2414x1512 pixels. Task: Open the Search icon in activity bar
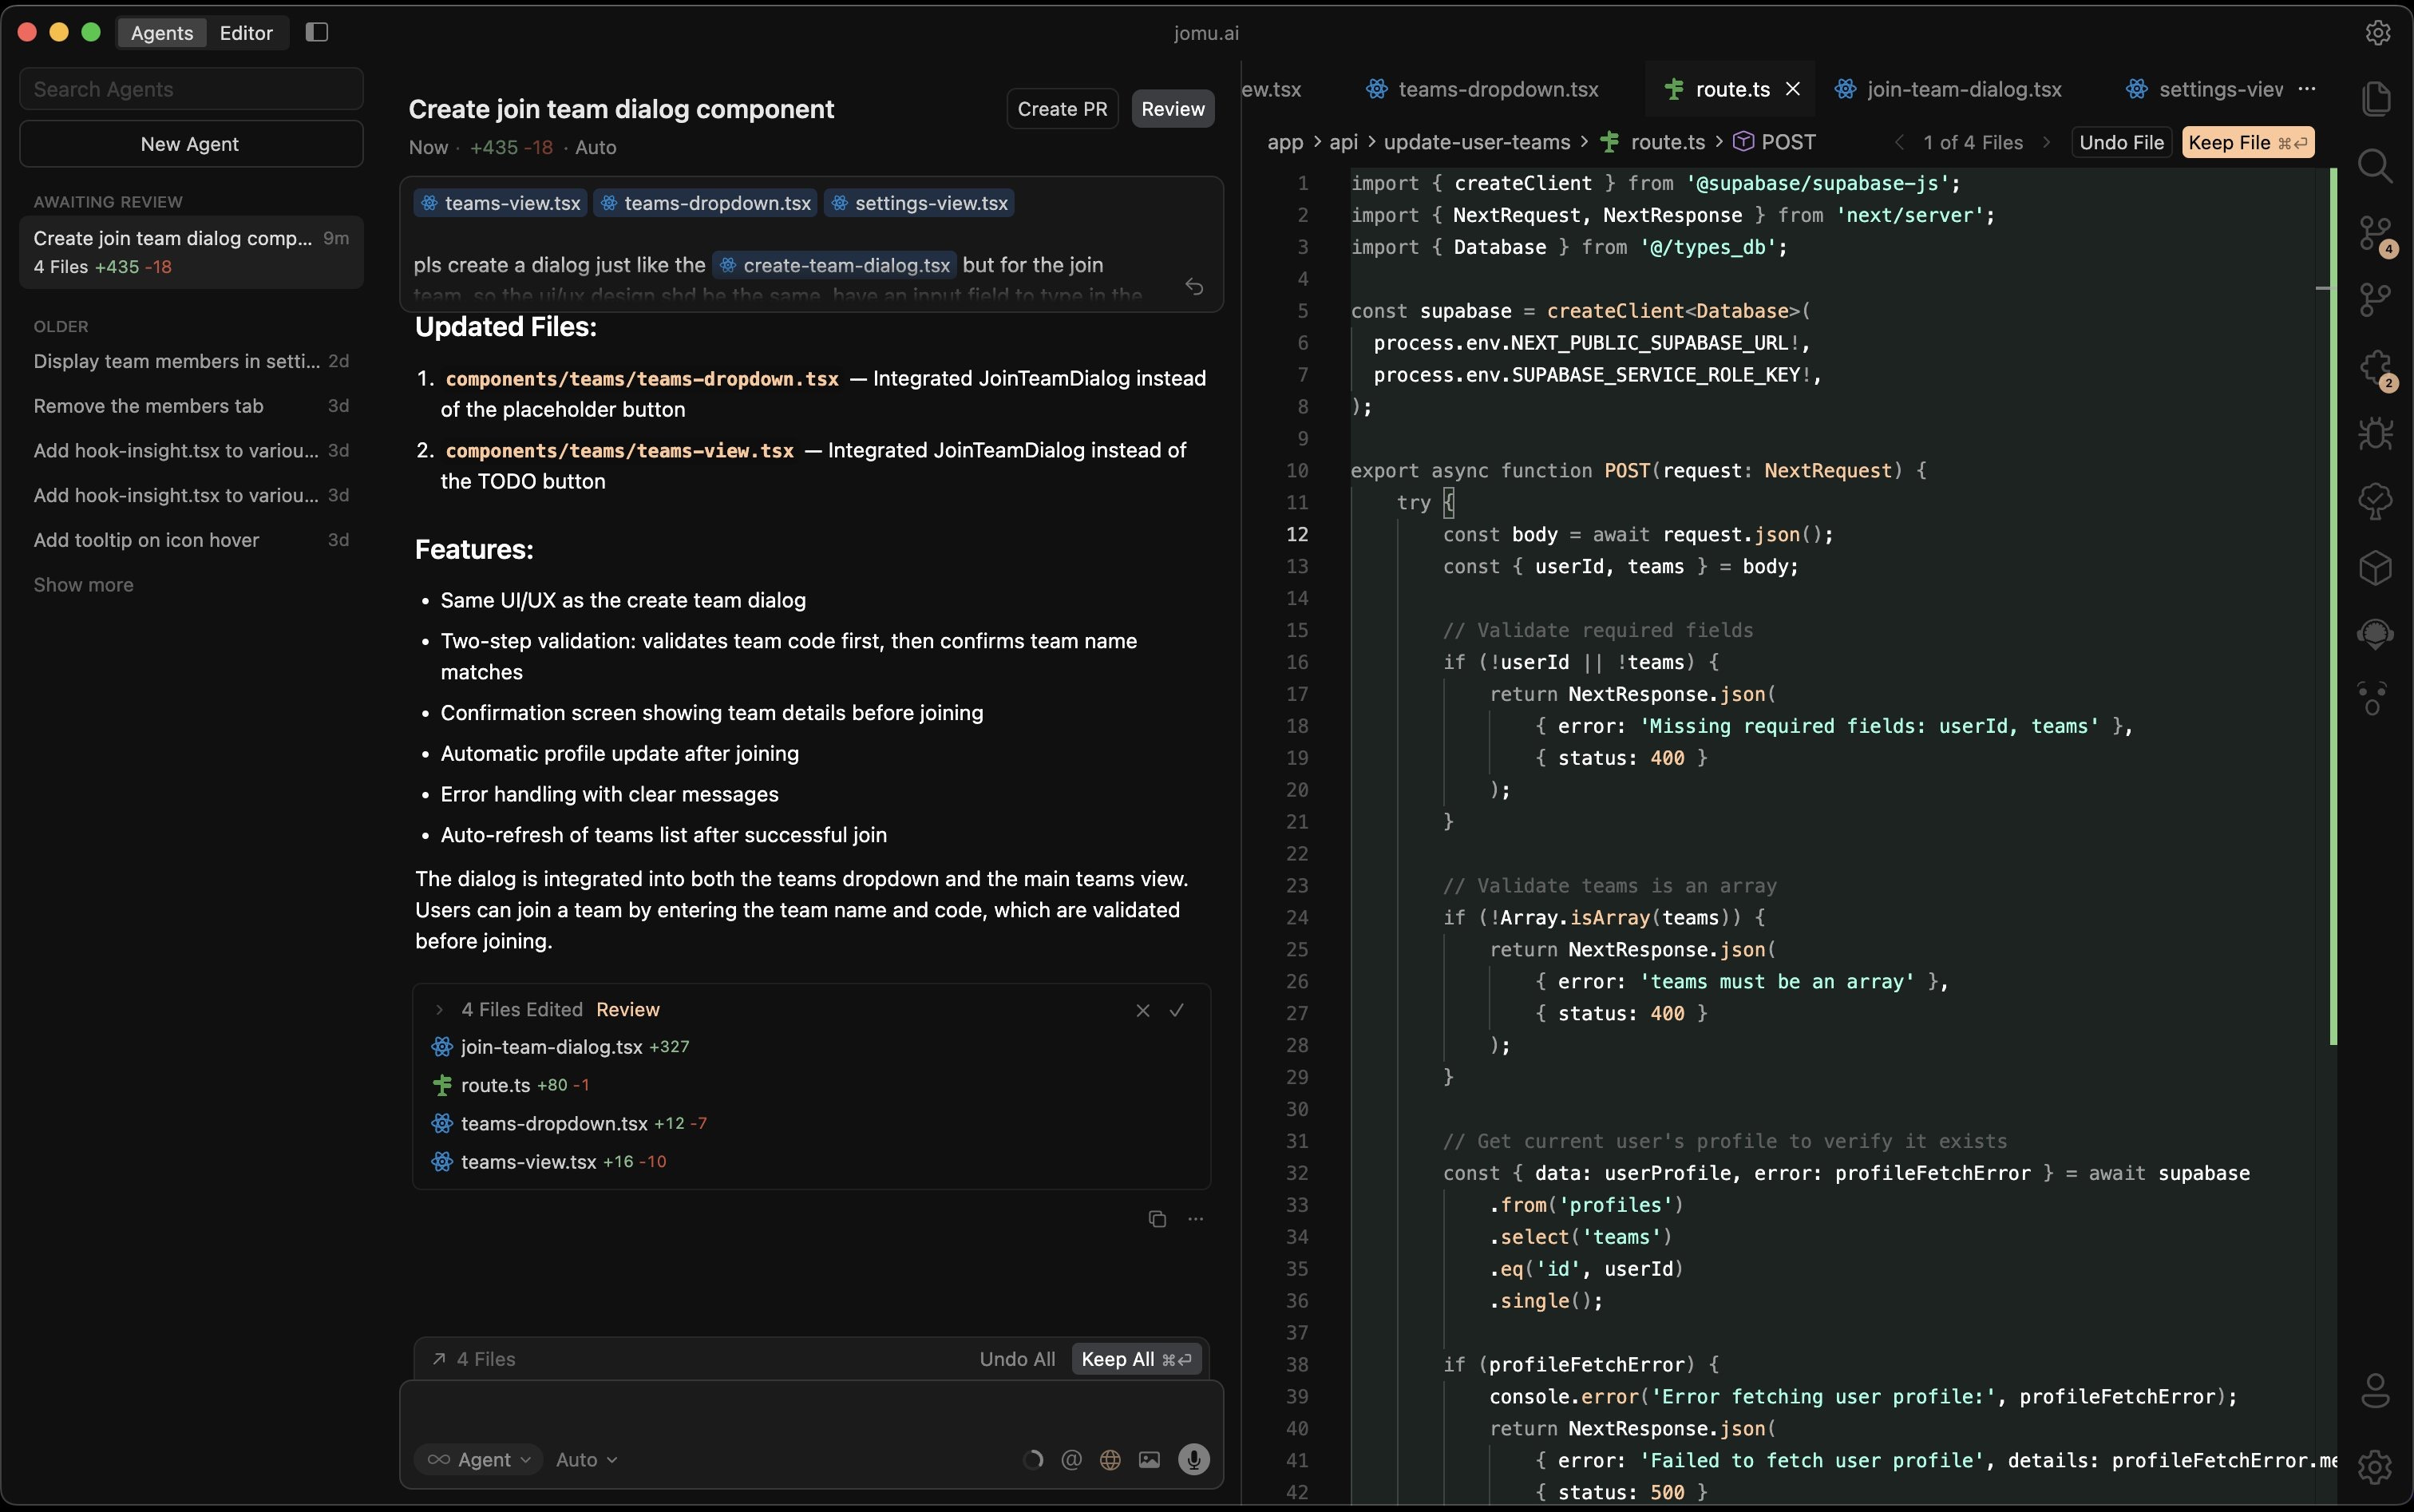coord(2376,166)
